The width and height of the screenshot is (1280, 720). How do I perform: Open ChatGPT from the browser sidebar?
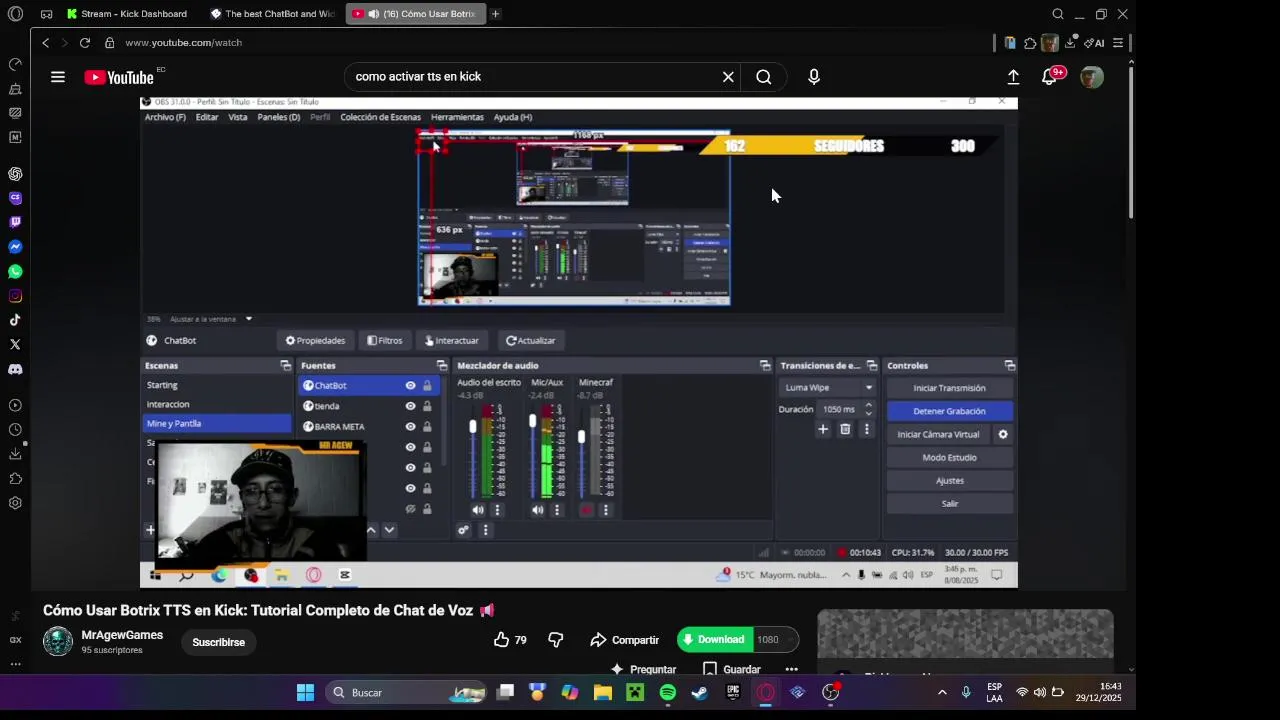15,174
